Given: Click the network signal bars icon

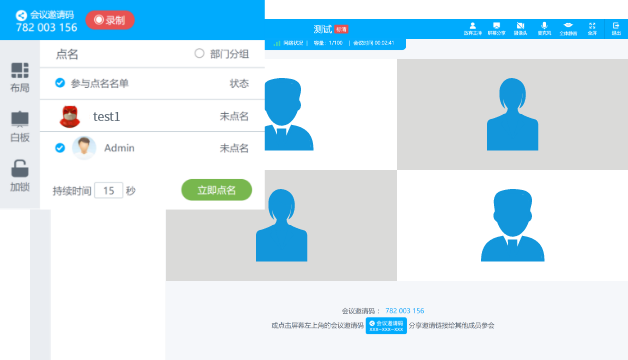Looking at the screenshot, I should click(x=277, y=43).
